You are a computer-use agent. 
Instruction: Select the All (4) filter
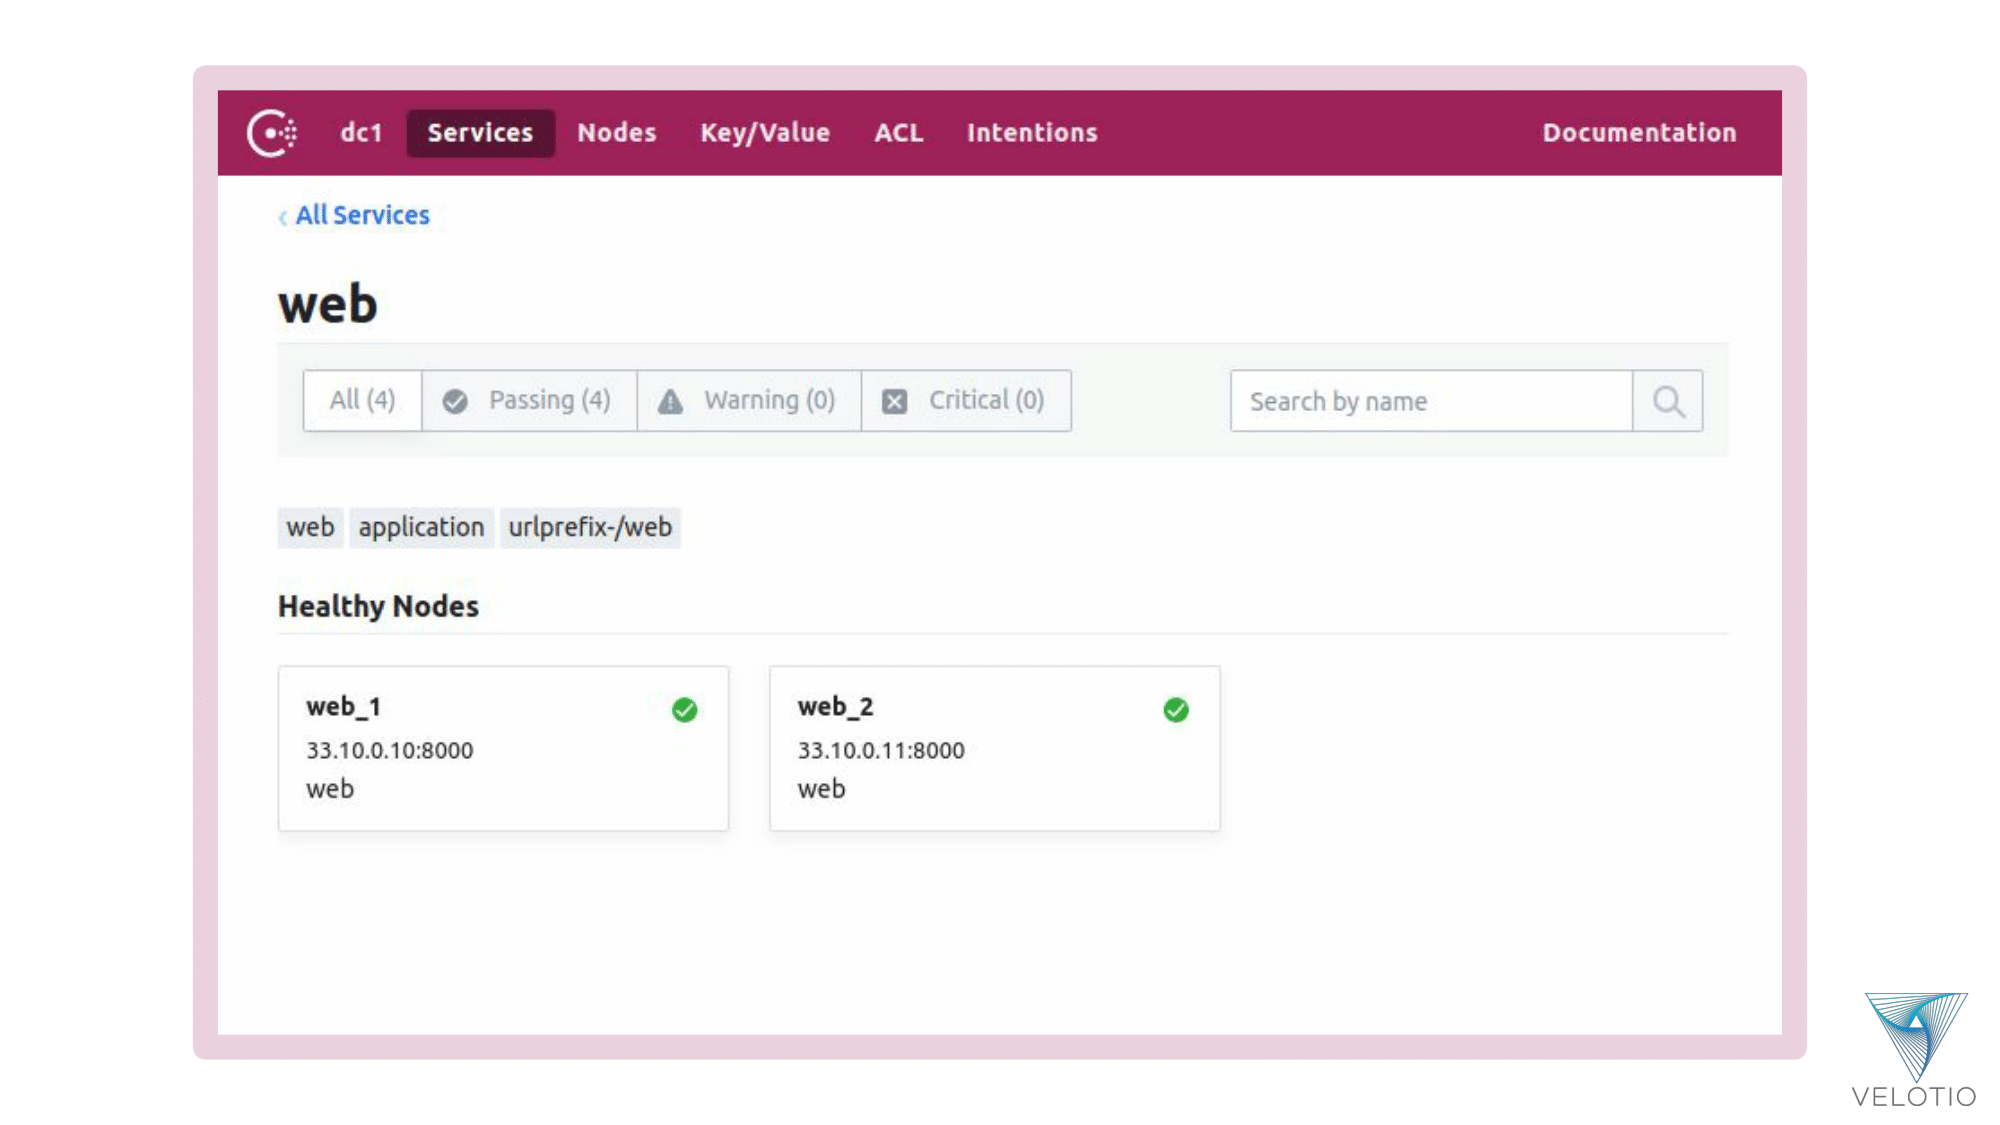(362, 400)
